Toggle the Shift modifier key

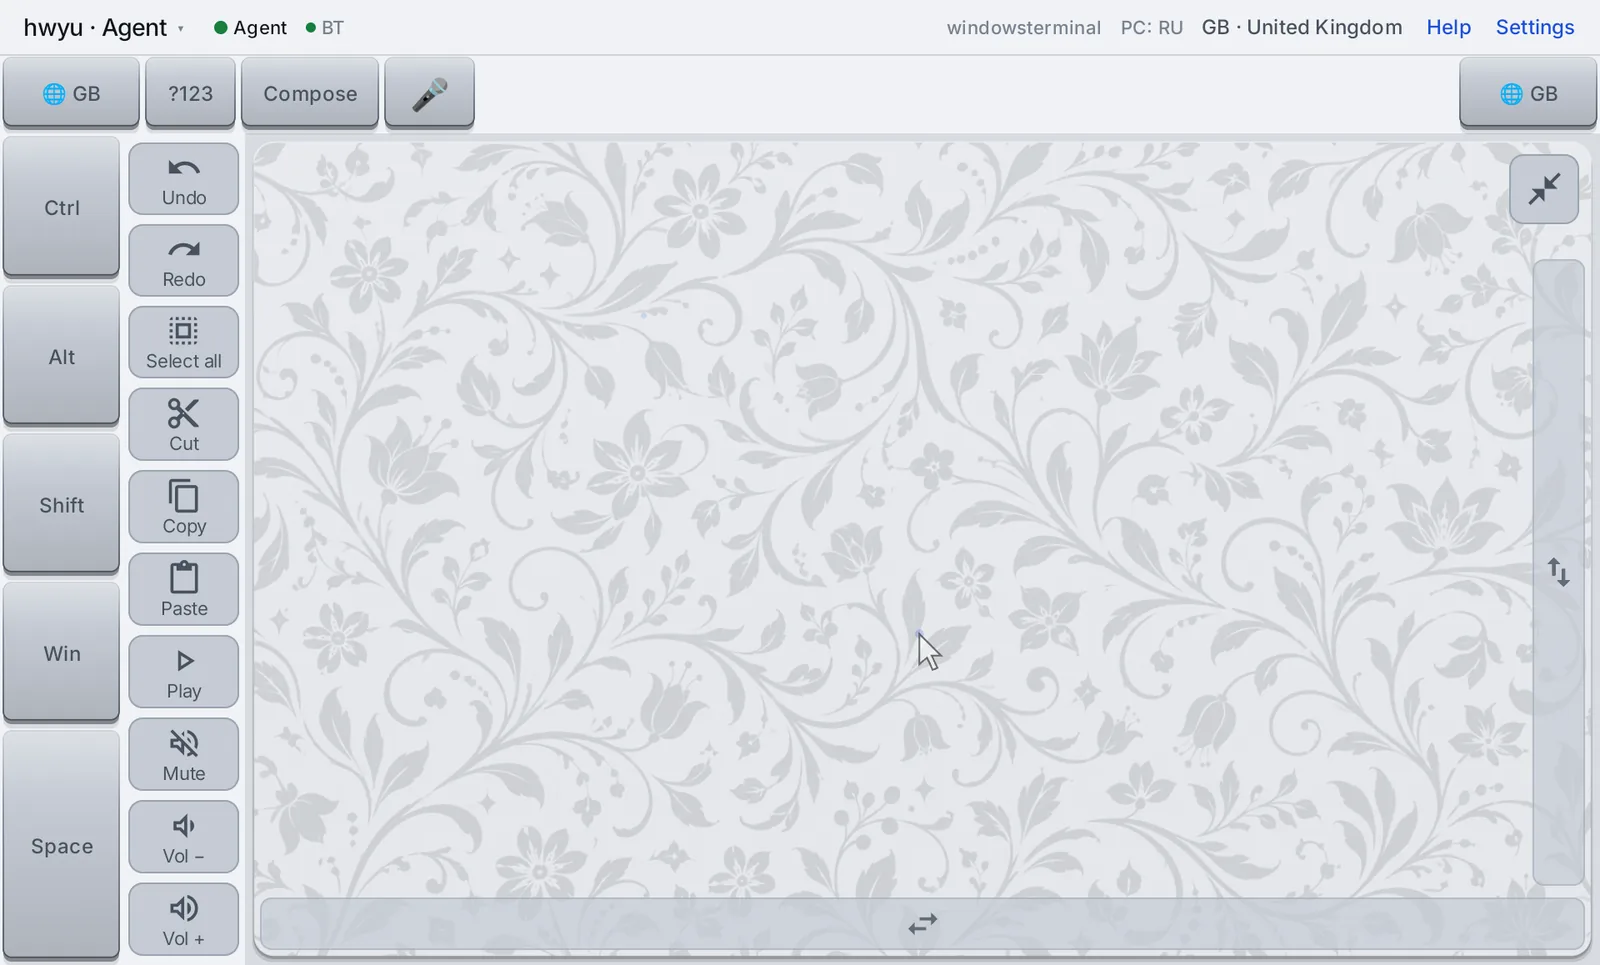pos(62,505)
